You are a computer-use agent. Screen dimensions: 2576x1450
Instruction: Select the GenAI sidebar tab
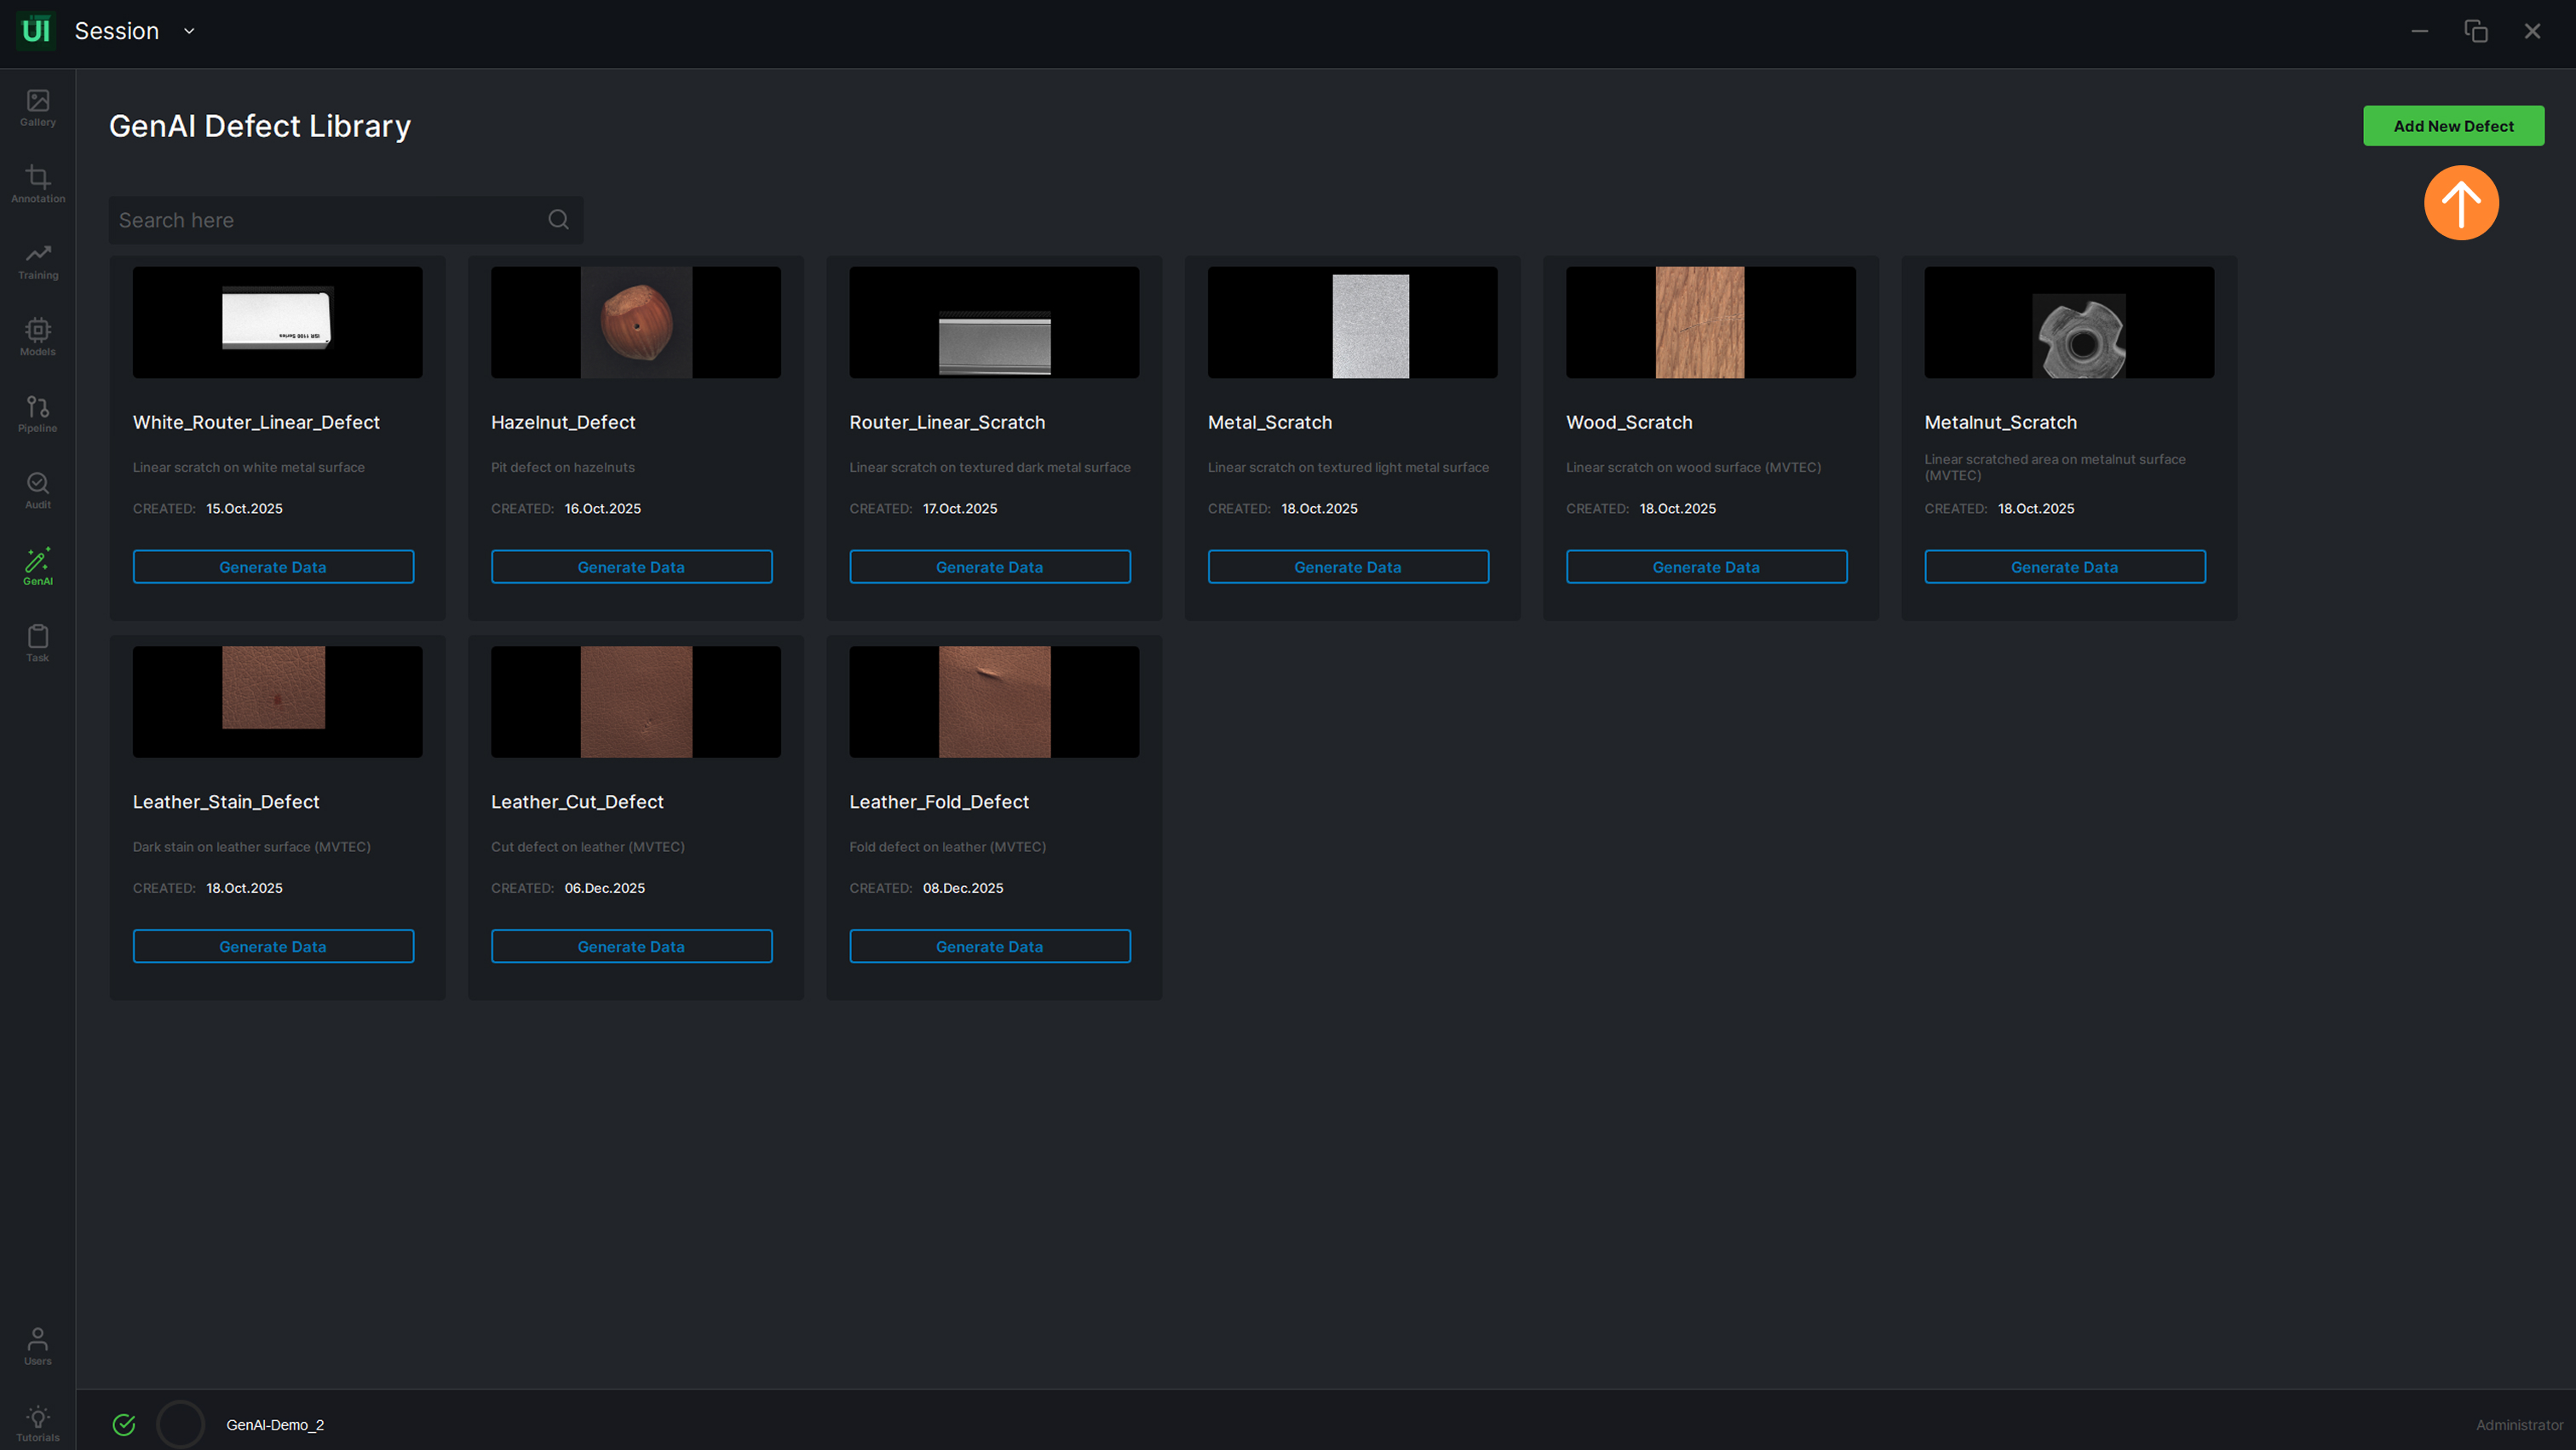[38, 566]
